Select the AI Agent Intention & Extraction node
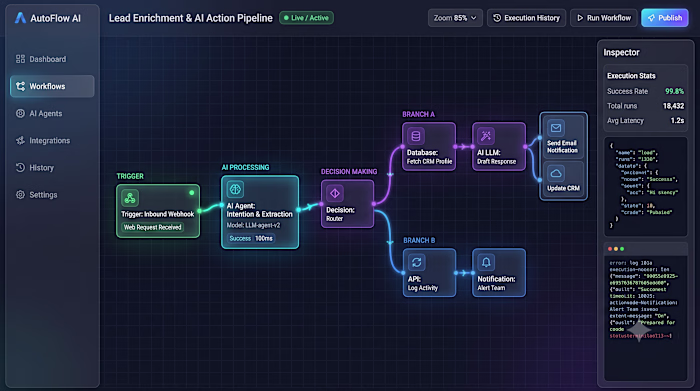 click(260, 212)
